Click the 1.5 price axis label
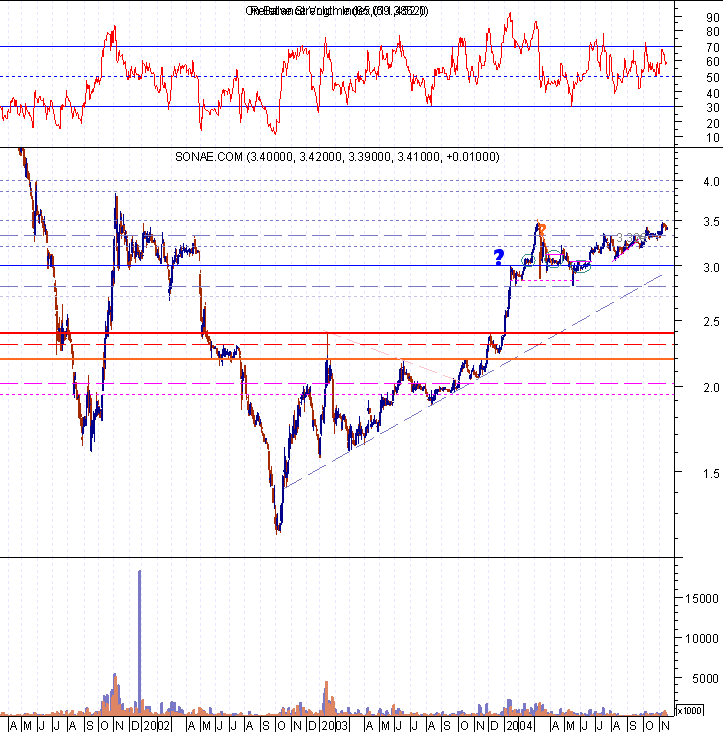723x732 pixels. [711, 473]
